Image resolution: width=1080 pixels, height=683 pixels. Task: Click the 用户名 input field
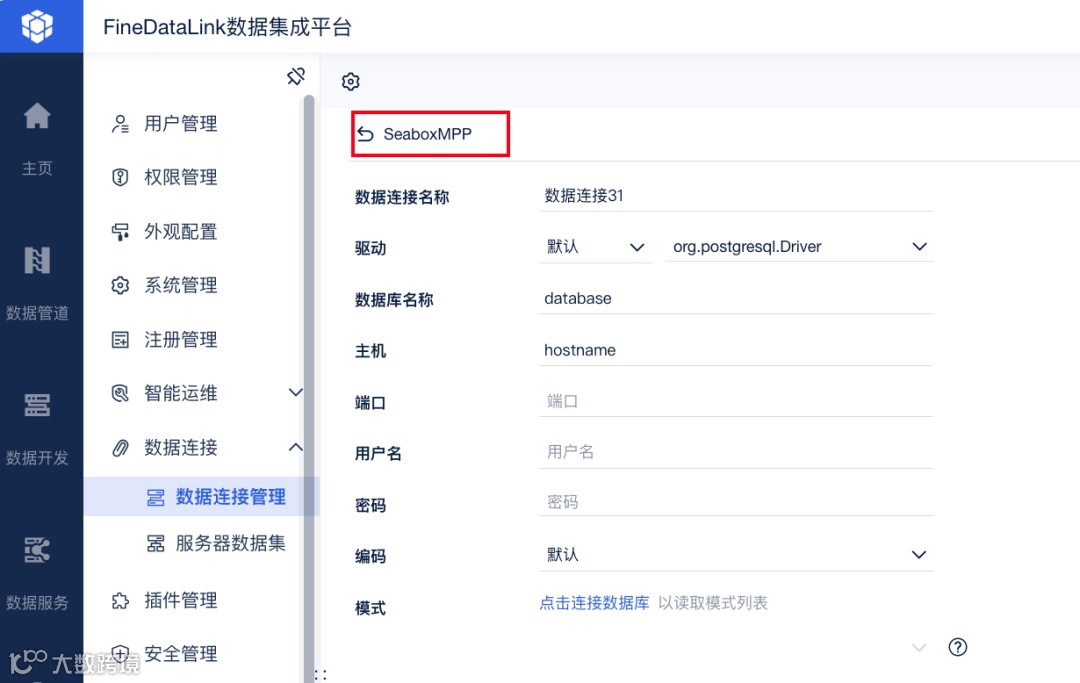736,452
